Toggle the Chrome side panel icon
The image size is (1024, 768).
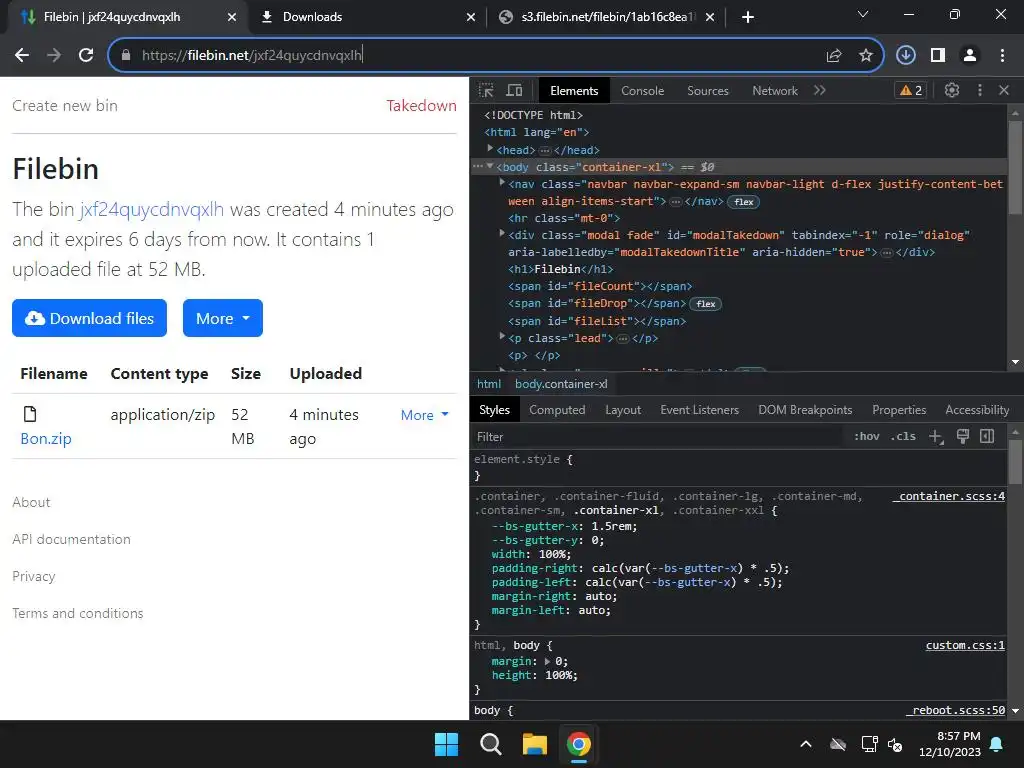pos(938,55)
